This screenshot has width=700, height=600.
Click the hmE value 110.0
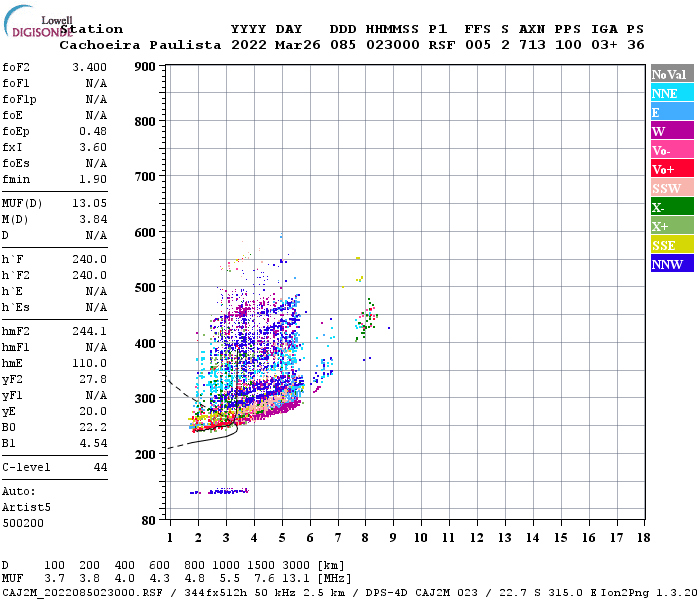(89, 363)
